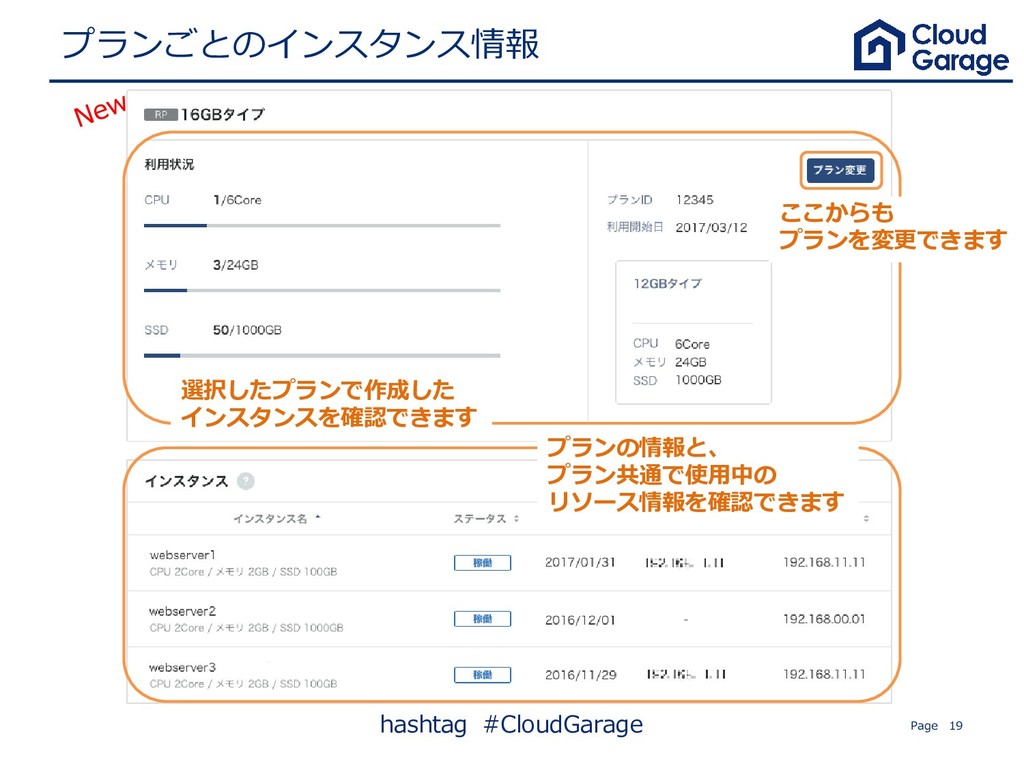Click the date 2017/01/31
Screen dimensions: 1024x768
click(581, 562)
